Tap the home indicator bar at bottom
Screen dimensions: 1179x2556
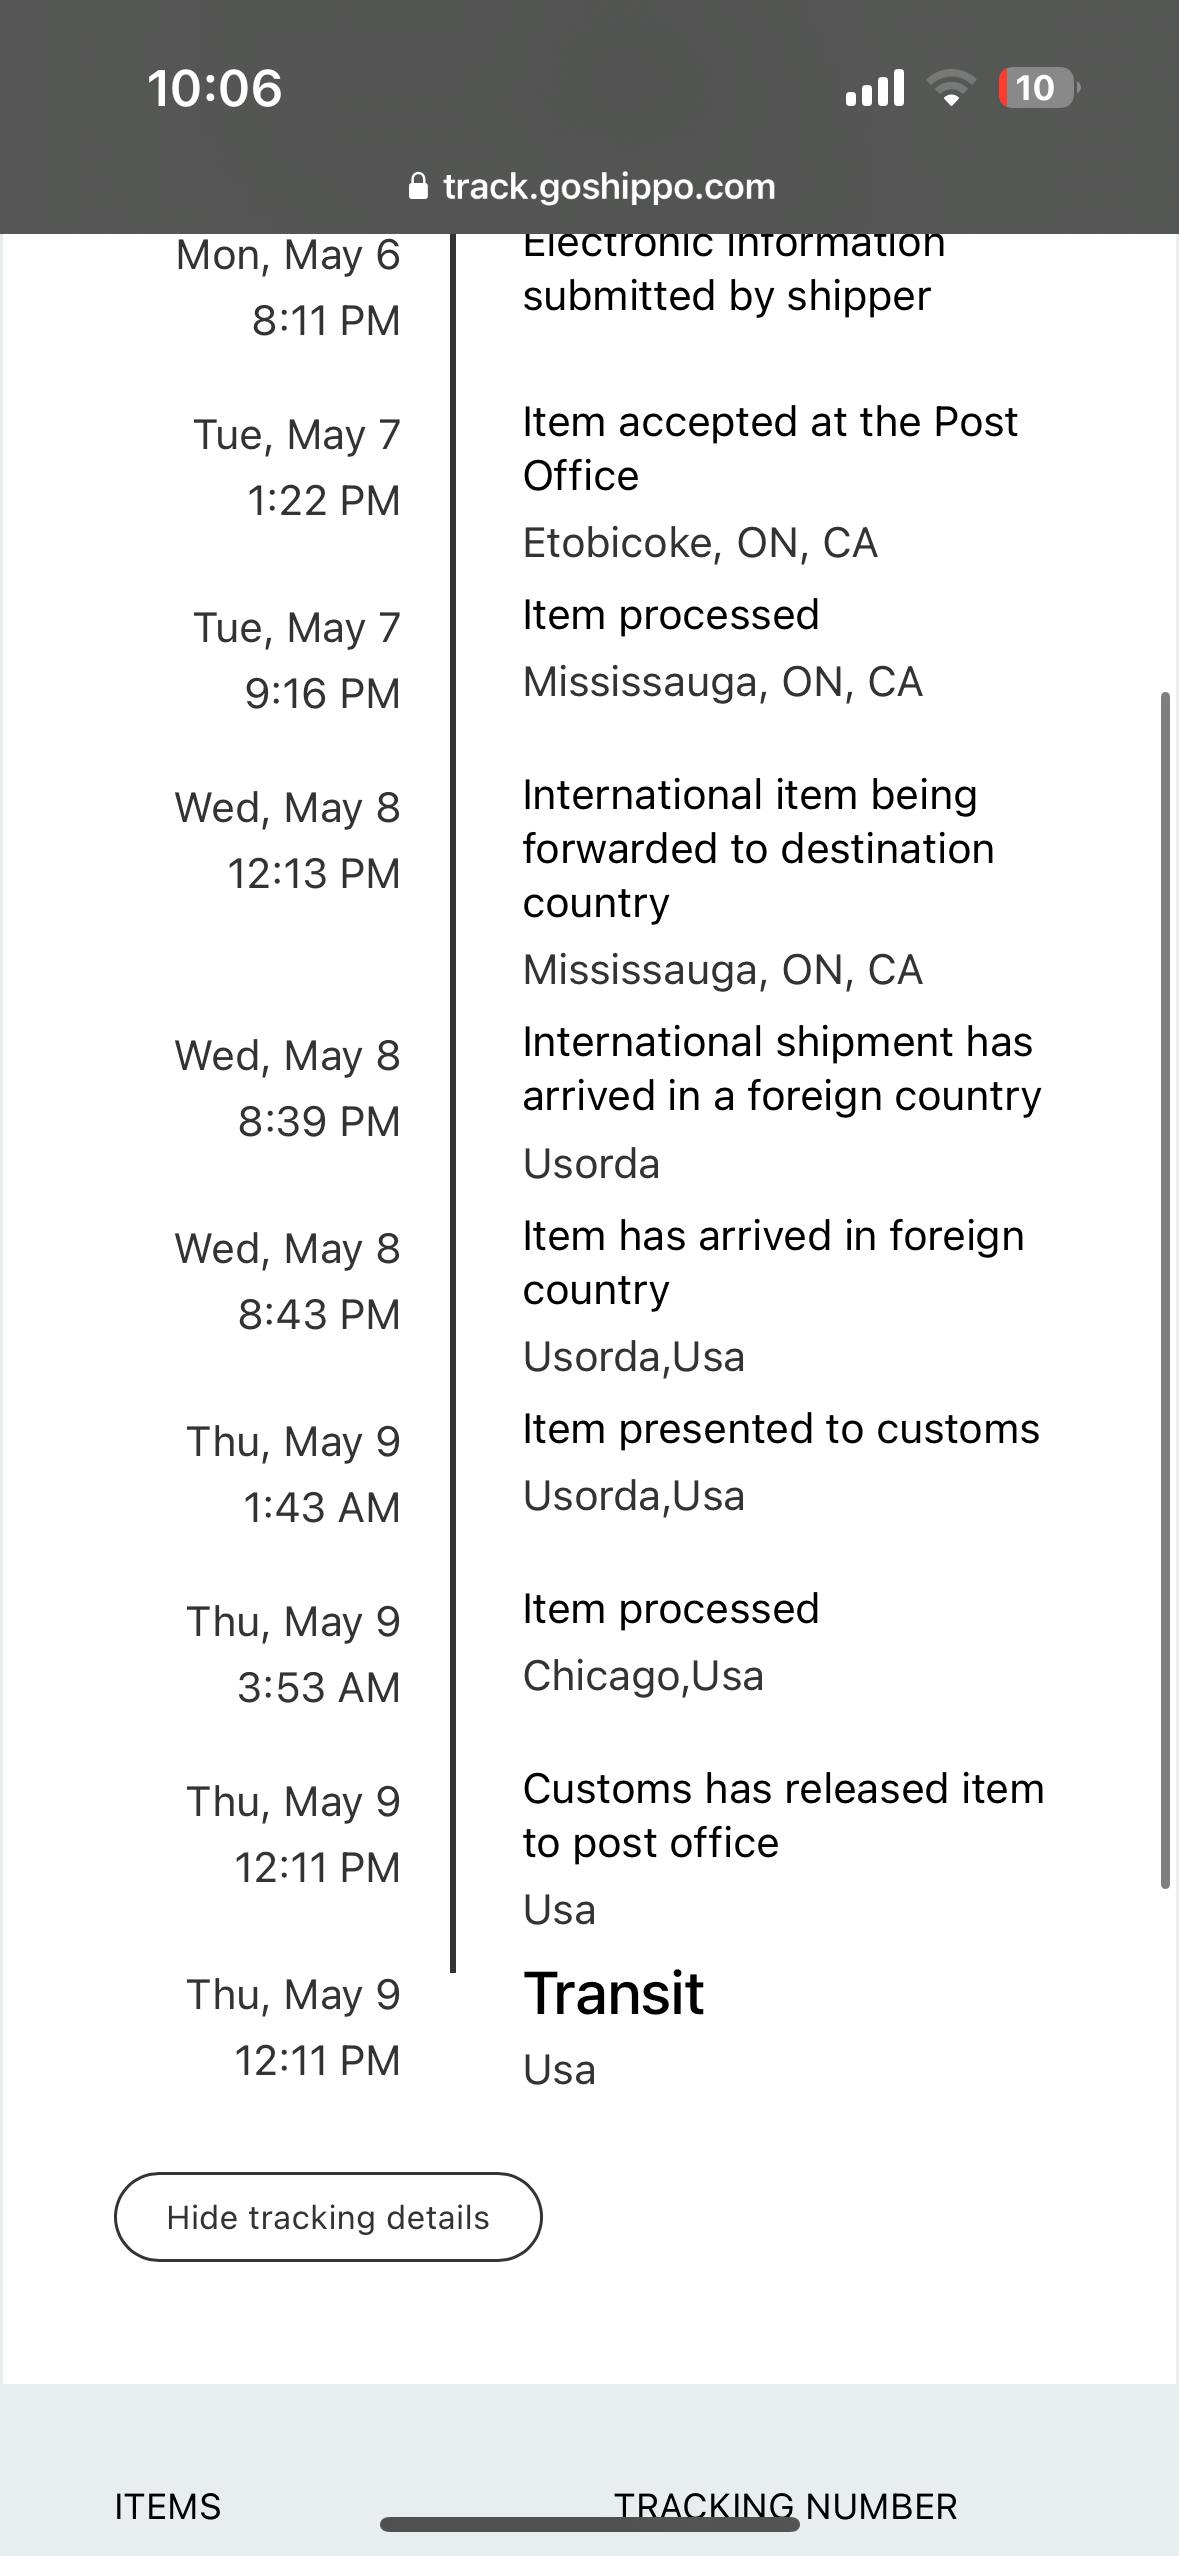pyautogui.click(x=589, y=2525)
